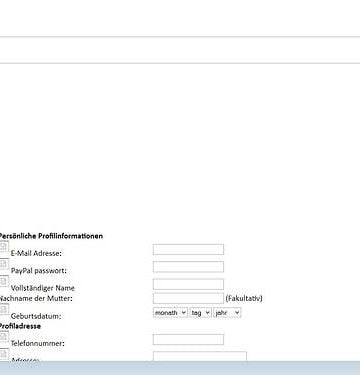Select the Nachname der Mutter field
Image resolution: width=360 pixels, height=375 pixels.
click(x=188, y=298)
